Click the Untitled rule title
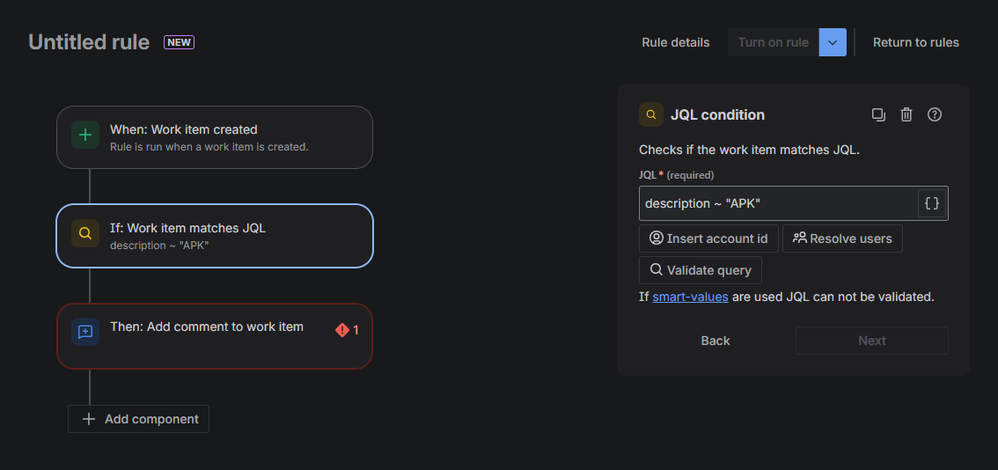 pyautogui.click(x=89, y=43)
